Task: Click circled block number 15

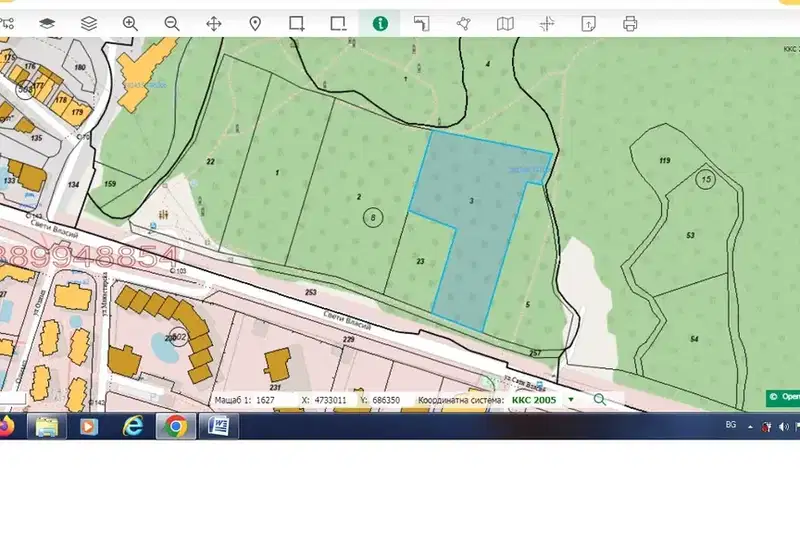Action: click(x=706, y=179)
